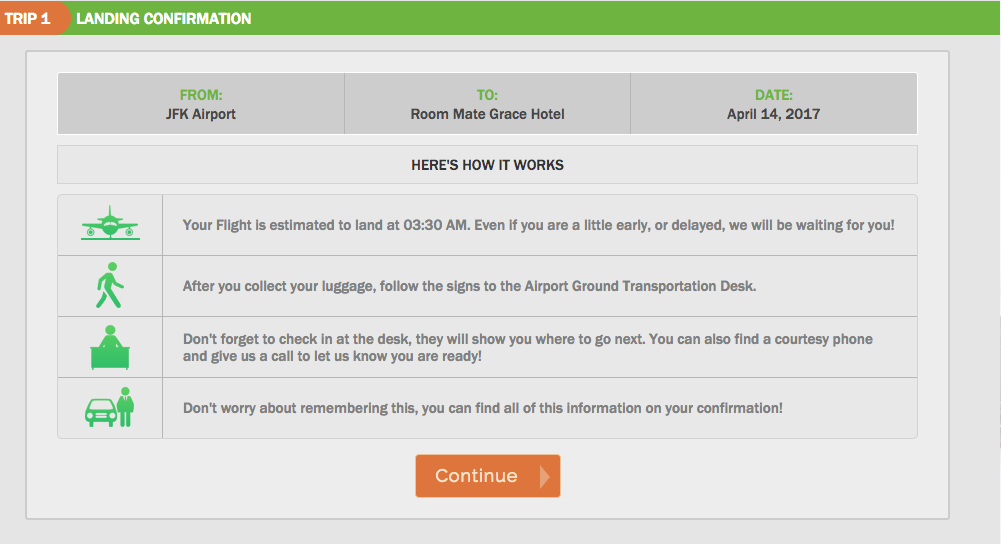This screenshot has height=544, width=1001.
Task: Select the JFK Airport text
Action: (201, 114)
